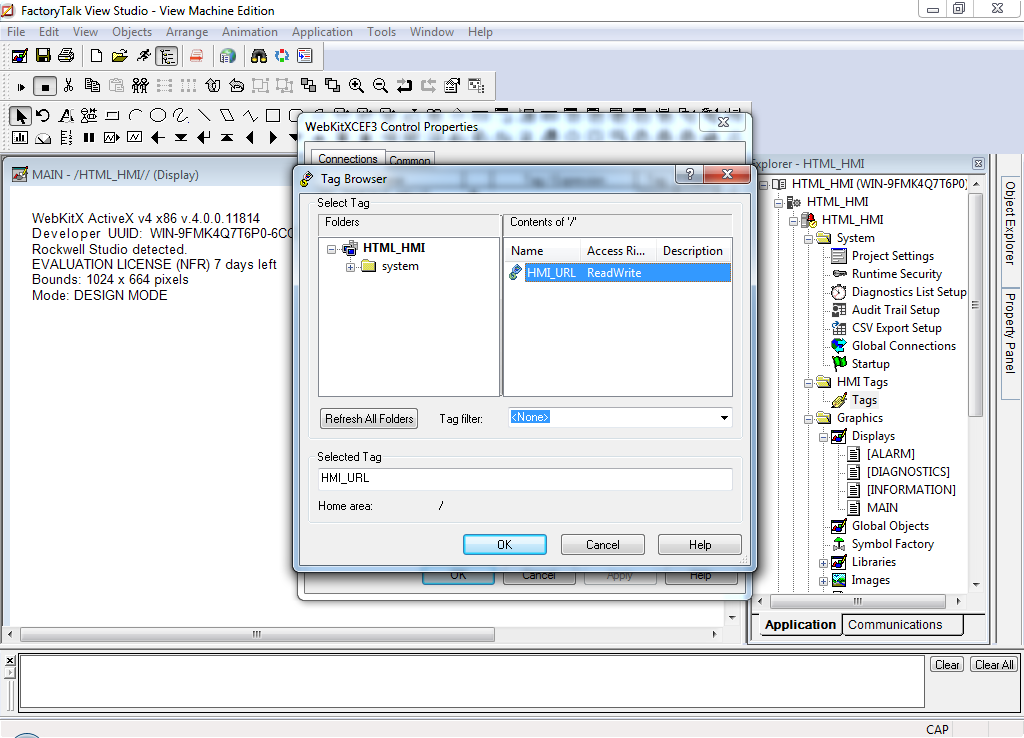Screen dimensions: 1024x738
Task: Click the Duplicate icon with two figures
Action: pyautogui.click(x=140, y=86)
